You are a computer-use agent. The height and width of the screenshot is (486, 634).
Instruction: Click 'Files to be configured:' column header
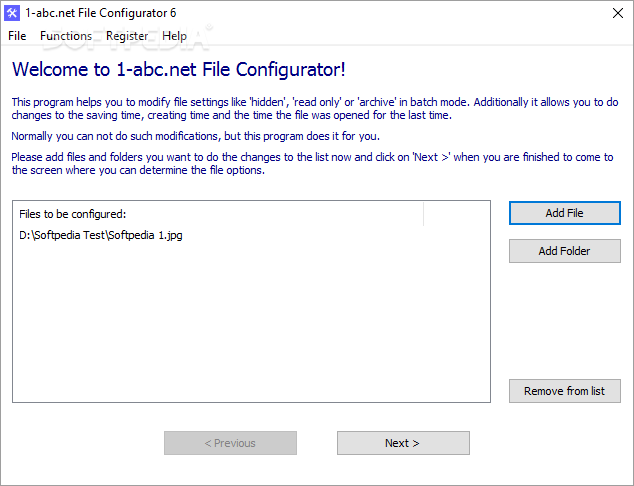pos(219,214)
